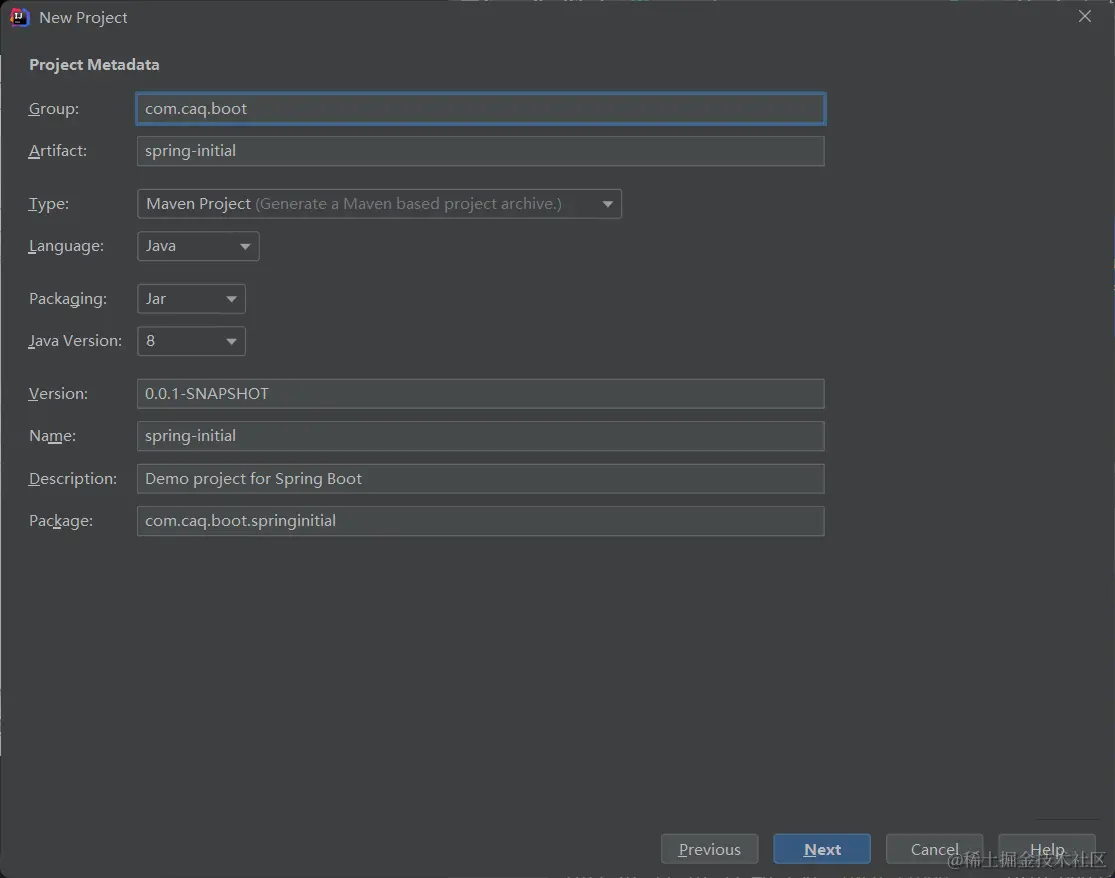Image resolution: width=1115 pixels, height=878 pixels.
Task: Edit the Version field 0.0.1-SNAPSHOT
Action: tap(481, 394)
